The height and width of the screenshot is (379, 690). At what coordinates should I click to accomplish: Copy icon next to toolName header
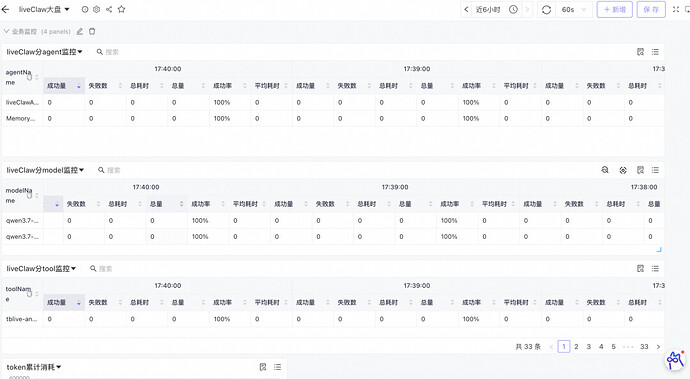(29, 294)
